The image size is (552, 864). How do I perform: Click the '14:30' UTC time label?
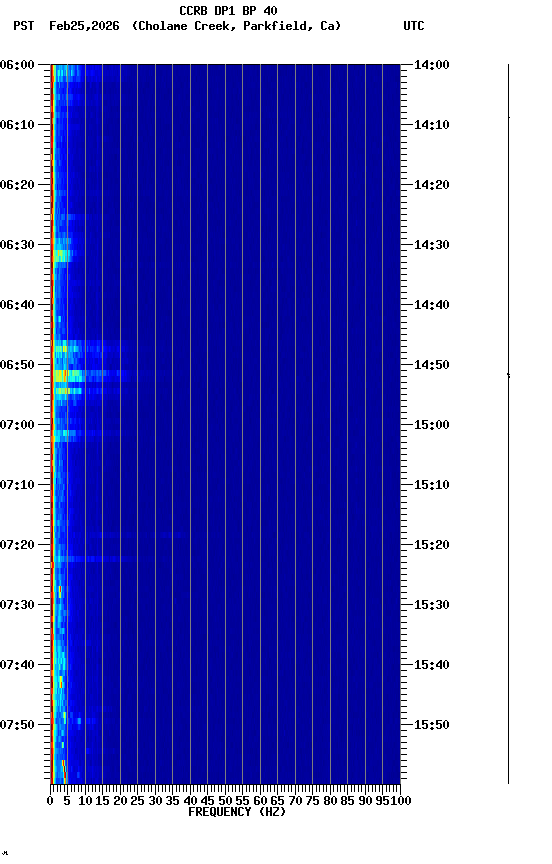tap(432, 245)
